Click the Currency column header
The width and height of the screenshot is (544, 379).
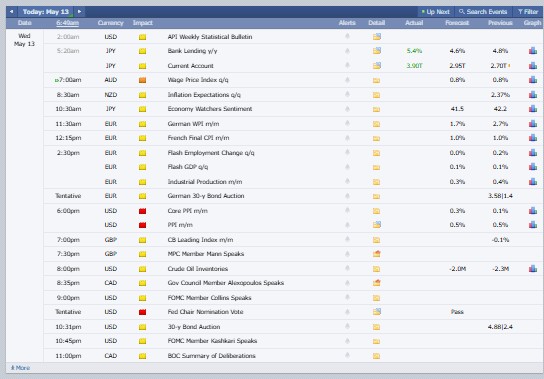pos(110,23)
